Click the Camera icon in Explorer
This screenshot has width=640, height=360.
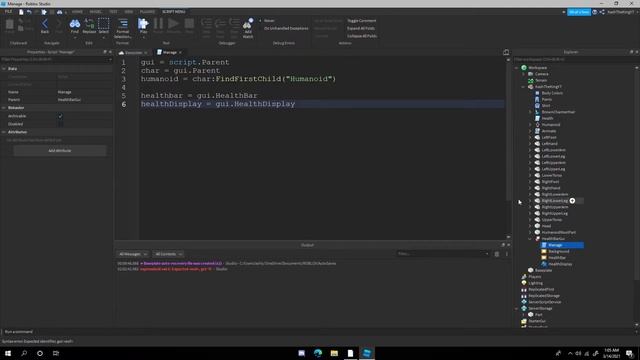531,74
